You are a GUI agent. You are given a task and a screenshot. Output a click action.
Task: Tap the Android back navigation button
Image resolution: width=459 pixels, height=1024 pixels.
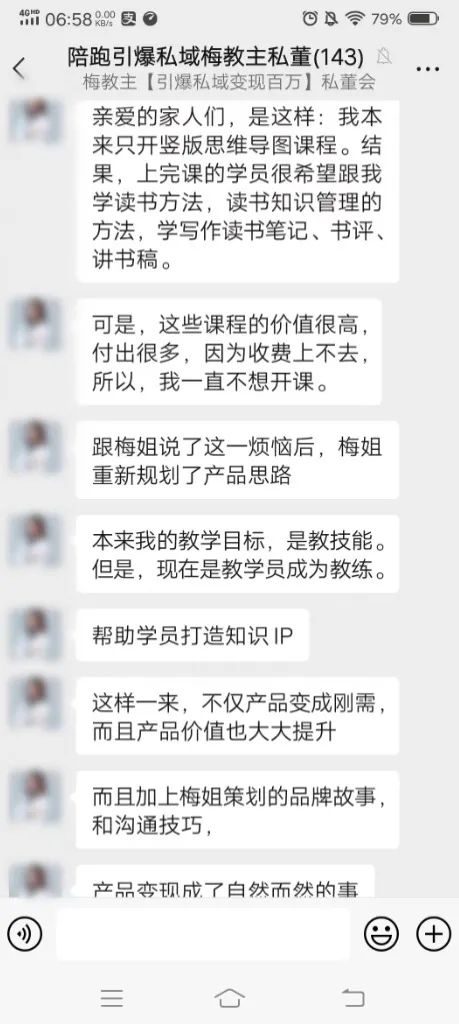(353, 997)
